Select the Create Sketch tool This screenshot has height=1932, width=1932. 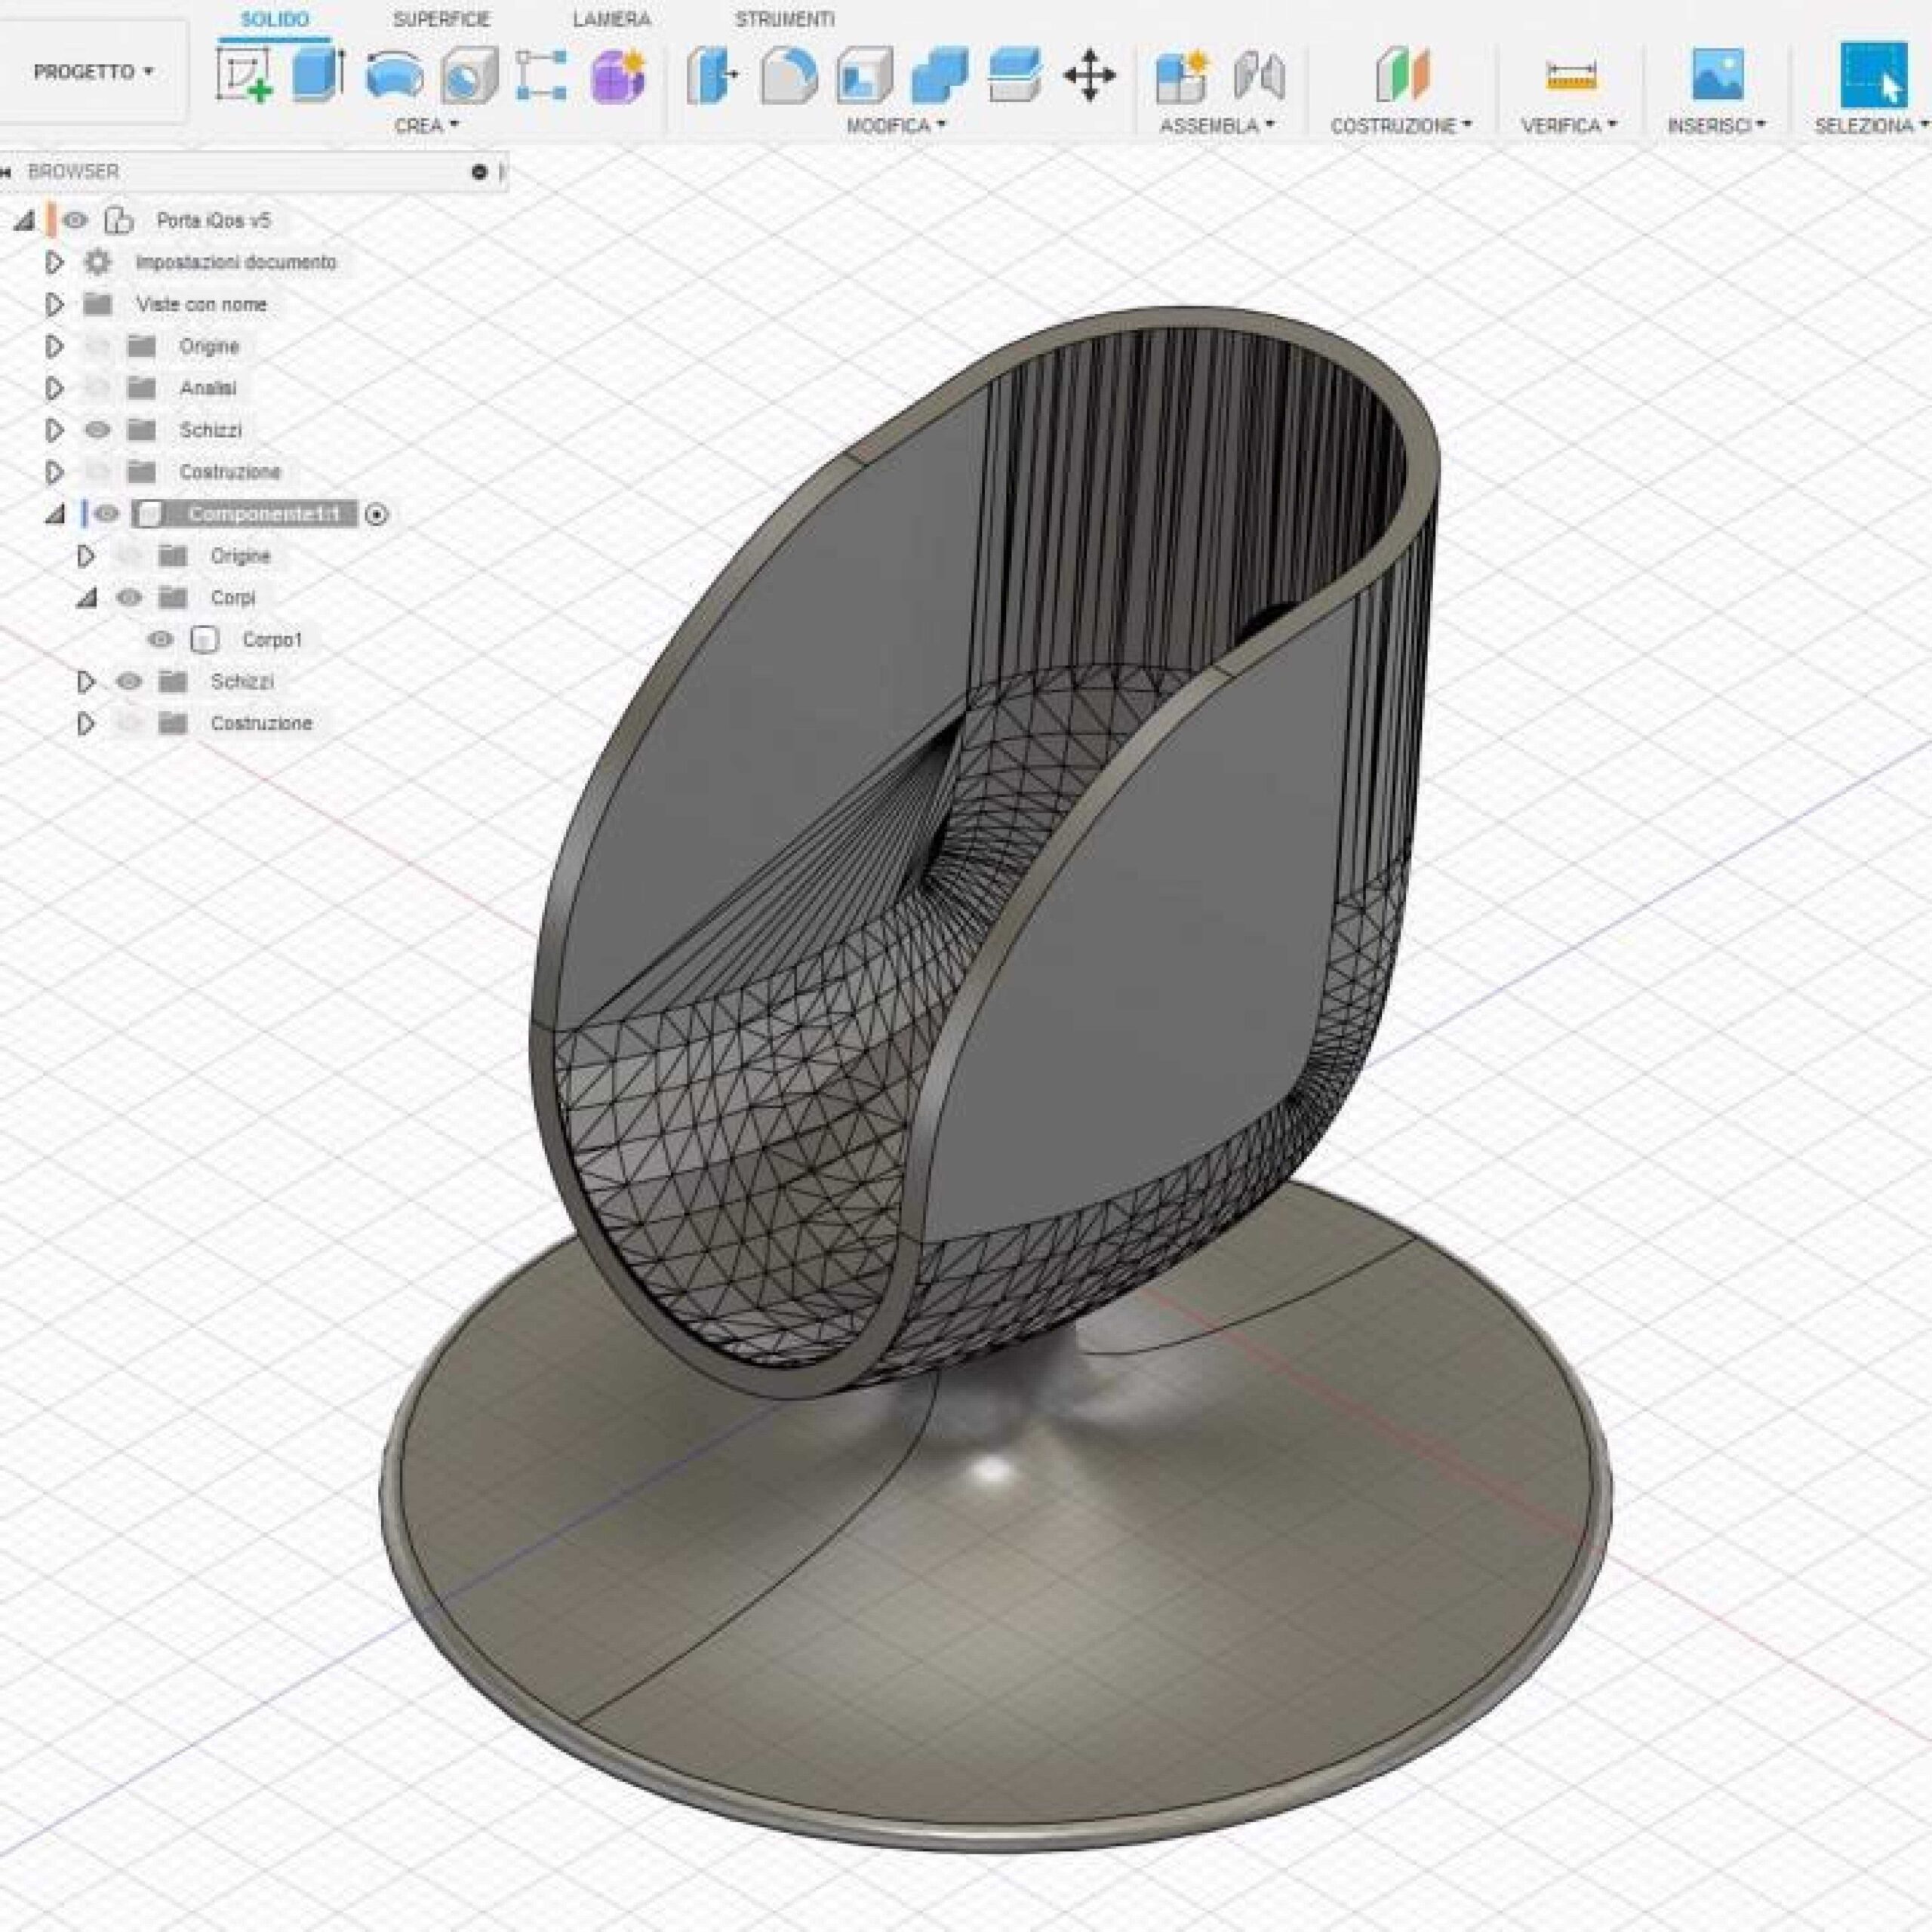coord(243,74)
